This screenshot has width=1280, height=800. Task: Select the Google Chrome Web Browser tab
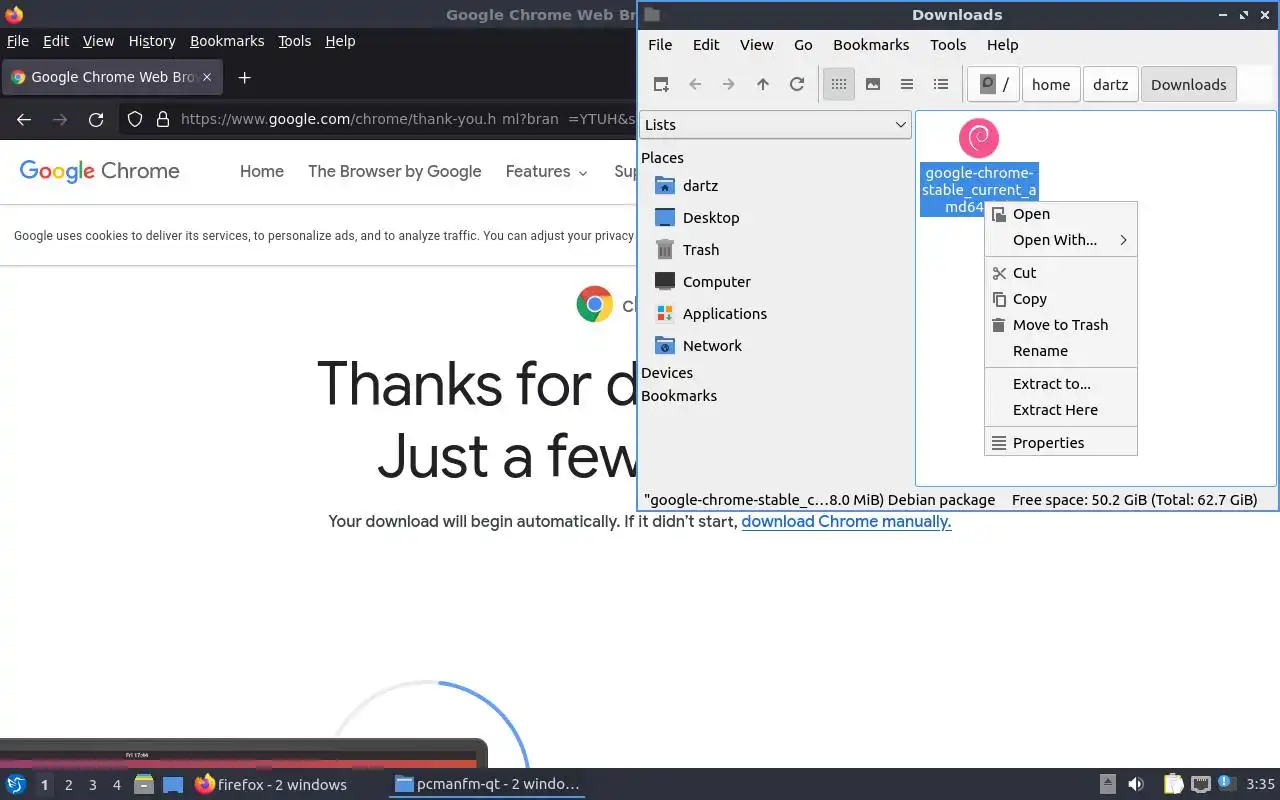point(112,77)
